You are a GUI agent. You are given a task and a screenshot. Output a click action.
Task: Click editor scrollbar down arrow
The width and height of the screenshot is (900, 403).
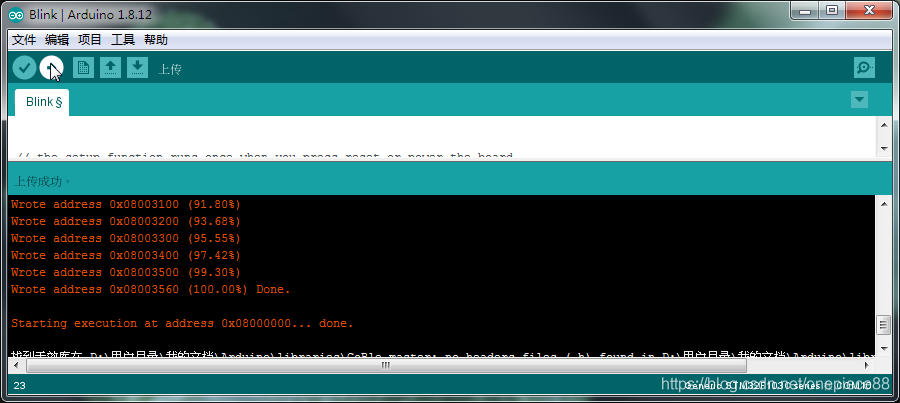[884, 149]
